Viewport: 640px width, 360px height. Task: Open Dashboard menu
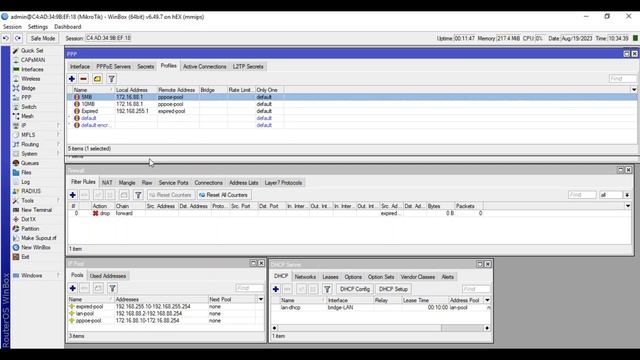pos(67,27)
